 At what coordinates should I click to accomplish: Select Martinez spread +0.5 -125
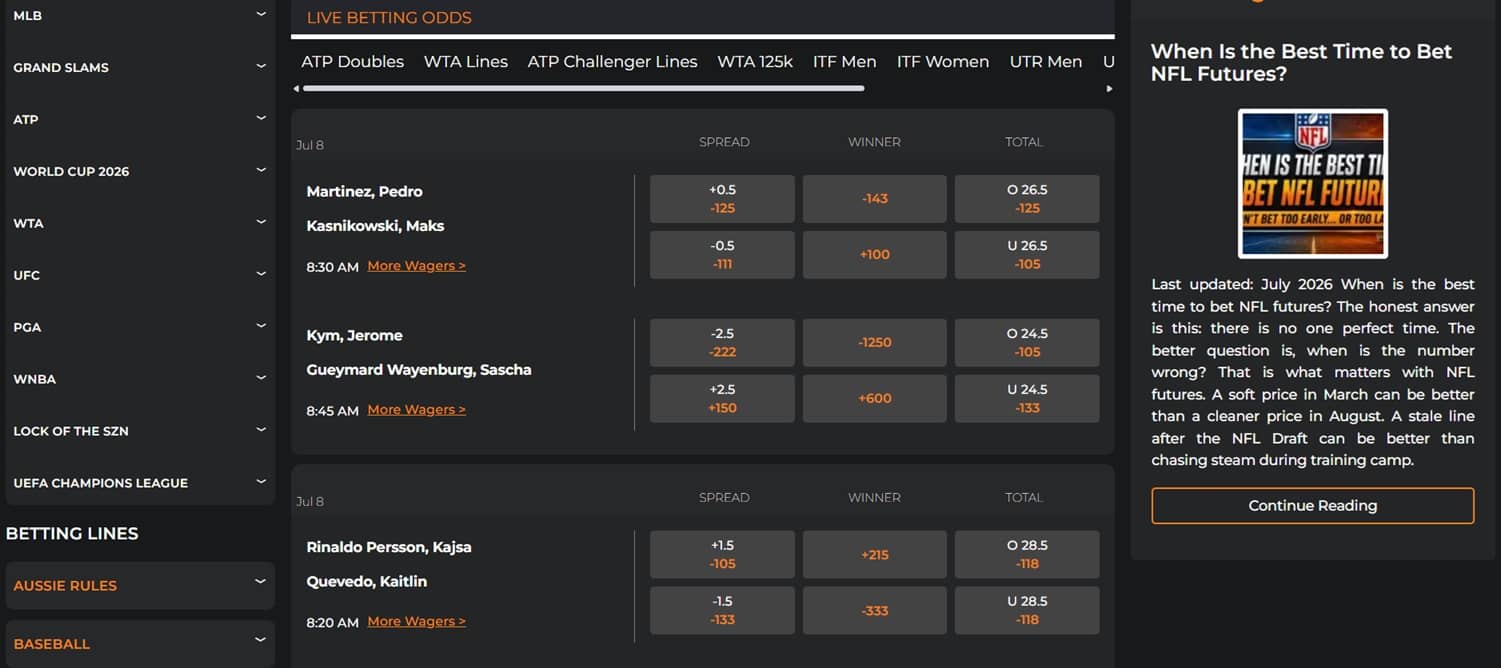(x=722, y=199)
